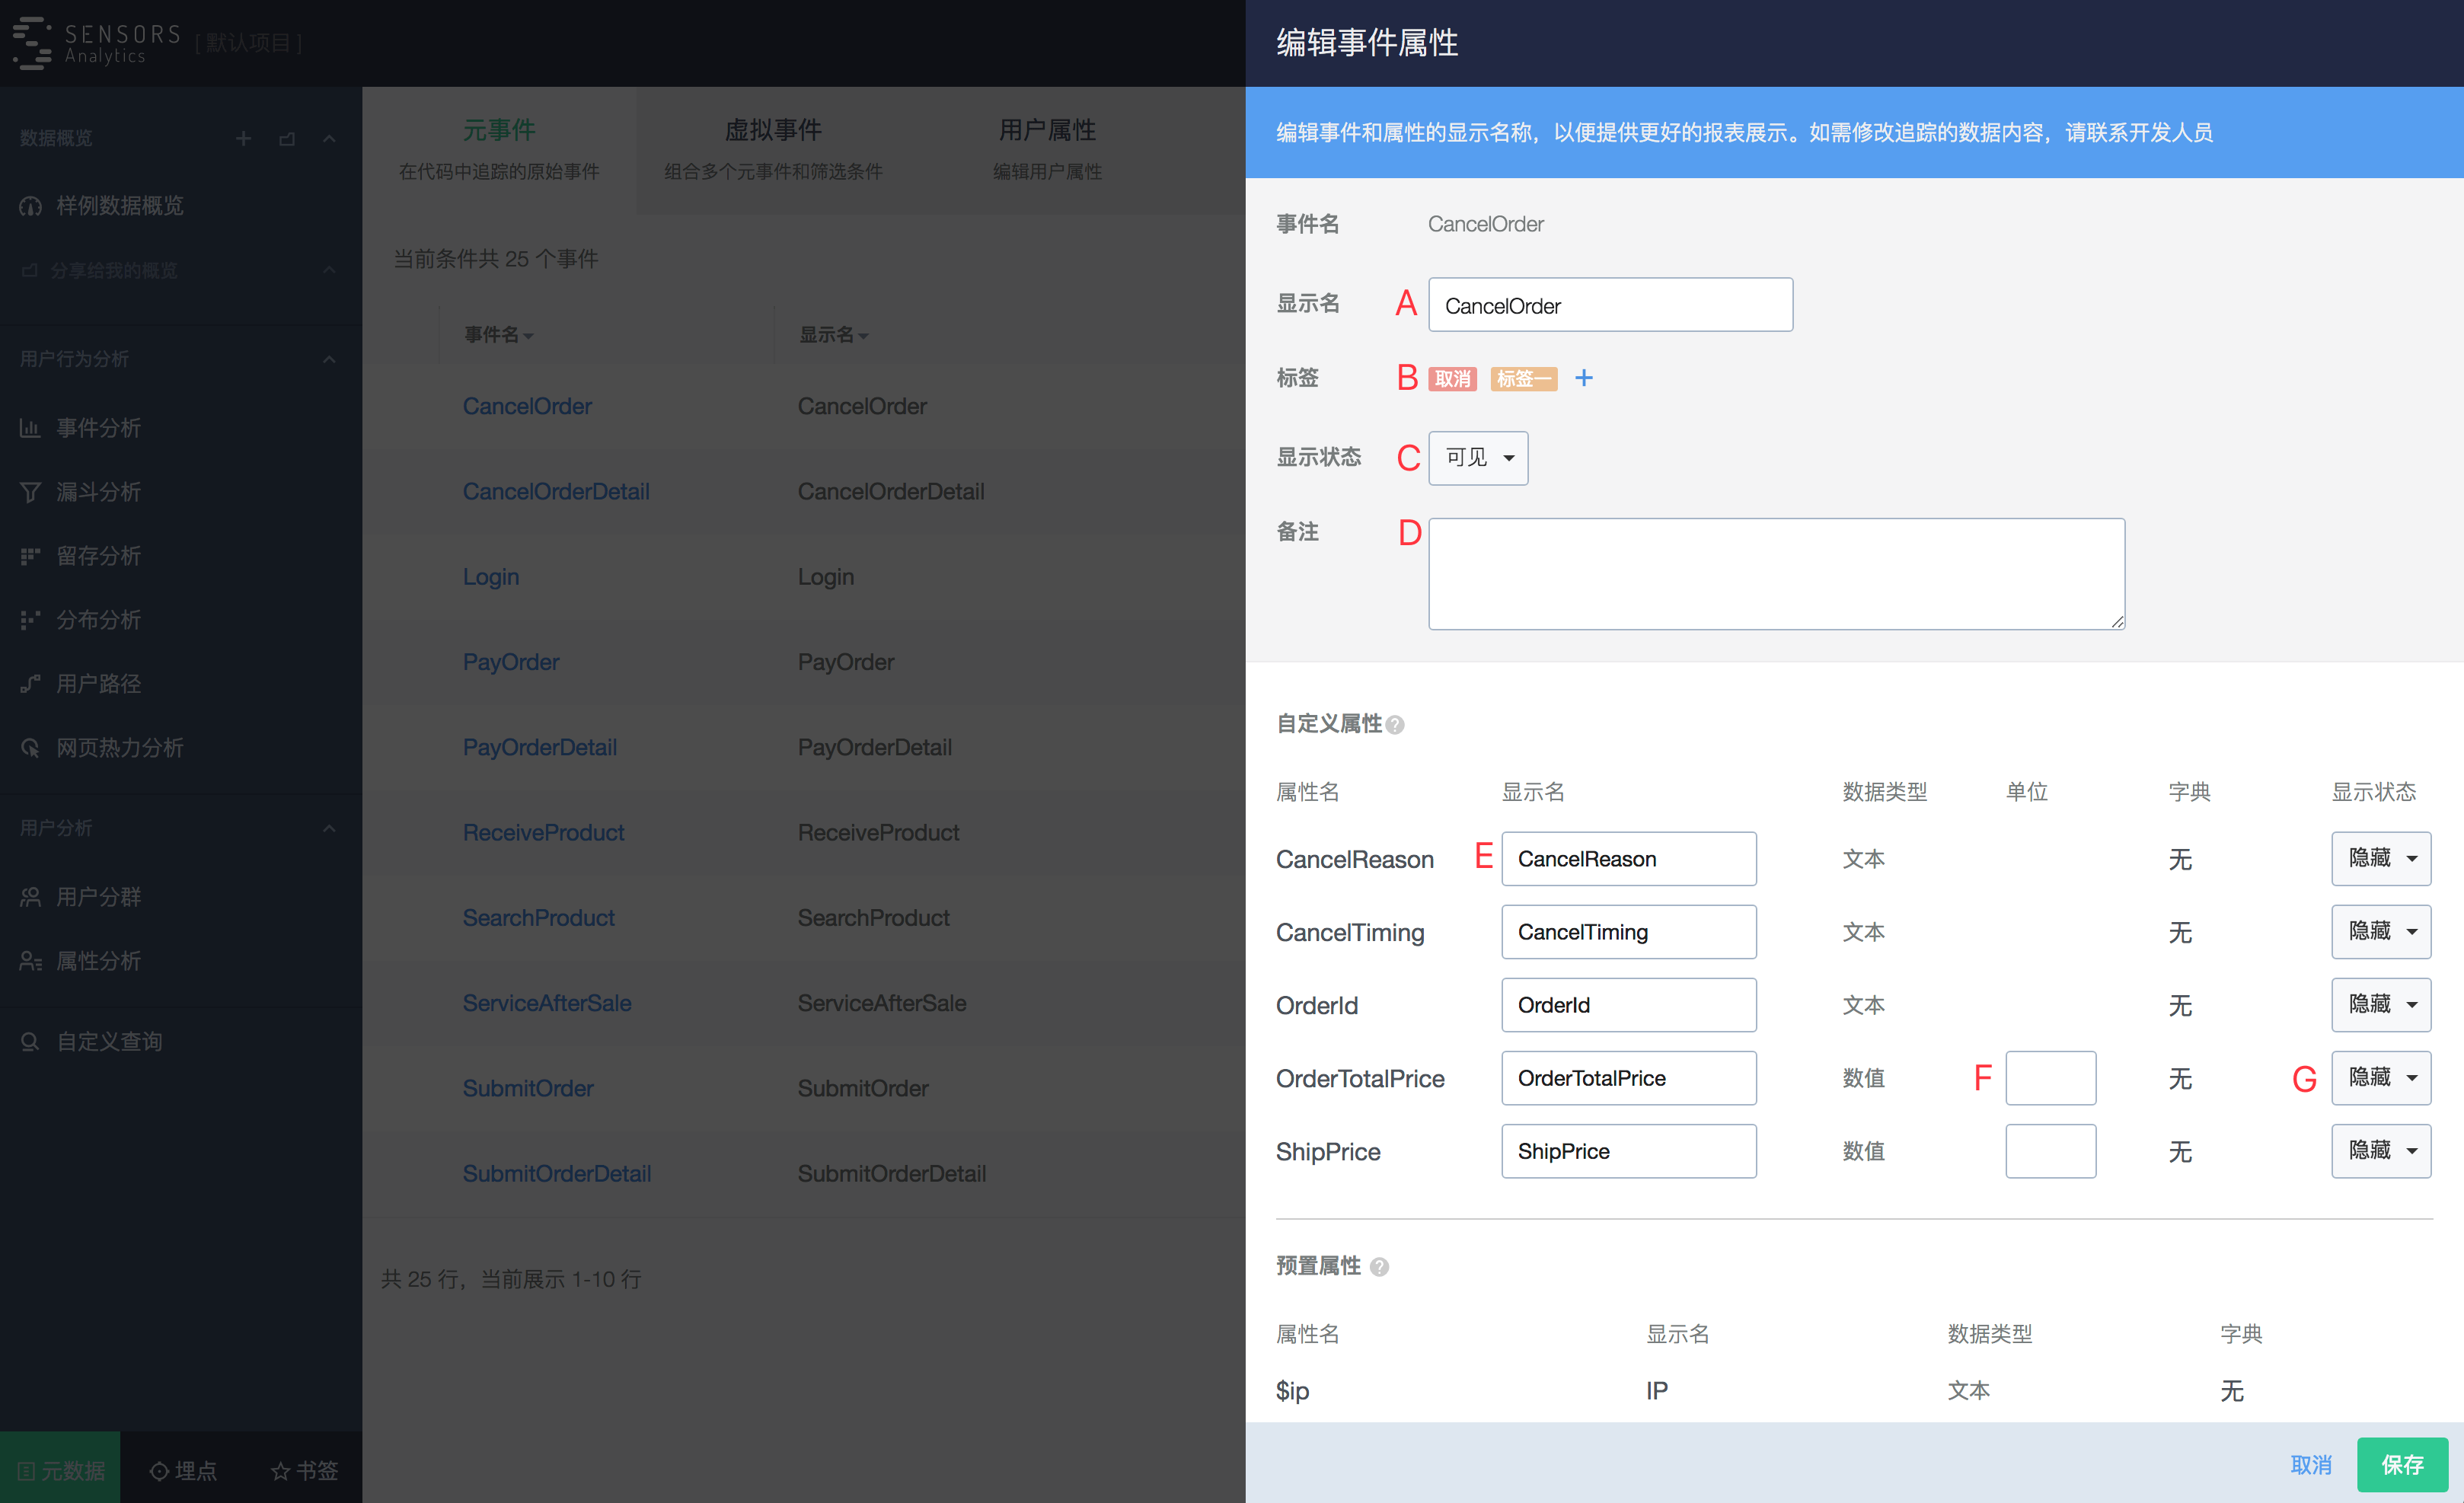Image resolution: width=2464 pixels, height=1503 pixels.
Task: Open the SubmitOrder event link
Action: 527,1088
